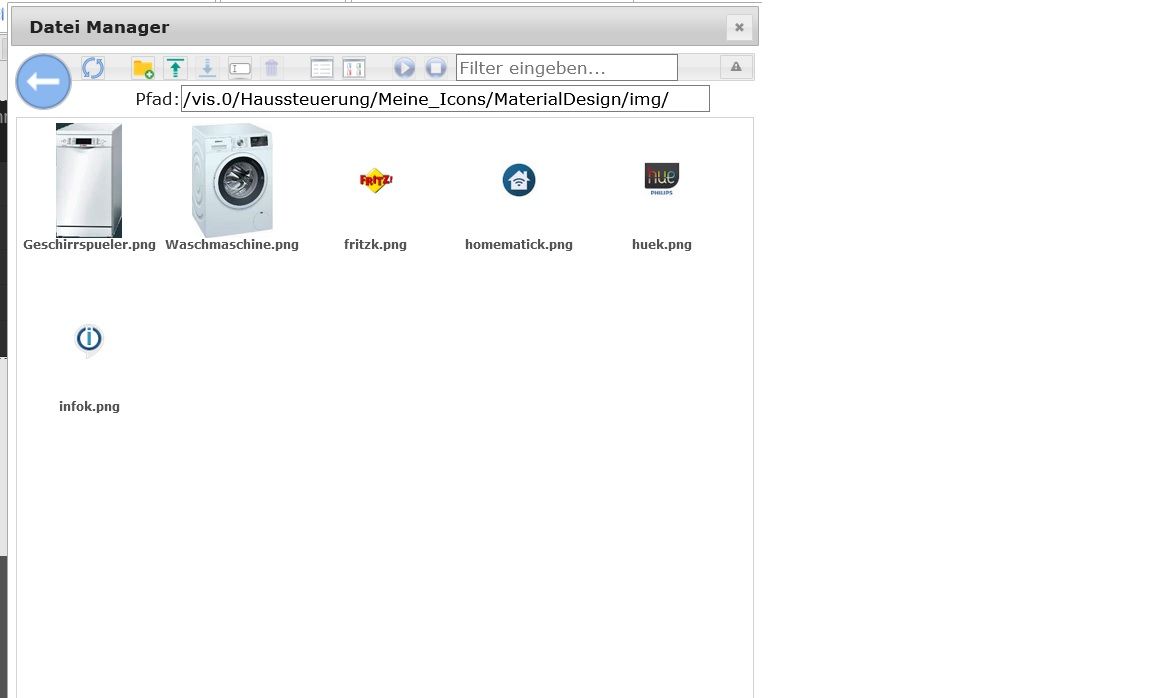This screenshot has height=698, width=1152.
Task: Delete file with the trash icon
Action: click(x=272, y=68)
